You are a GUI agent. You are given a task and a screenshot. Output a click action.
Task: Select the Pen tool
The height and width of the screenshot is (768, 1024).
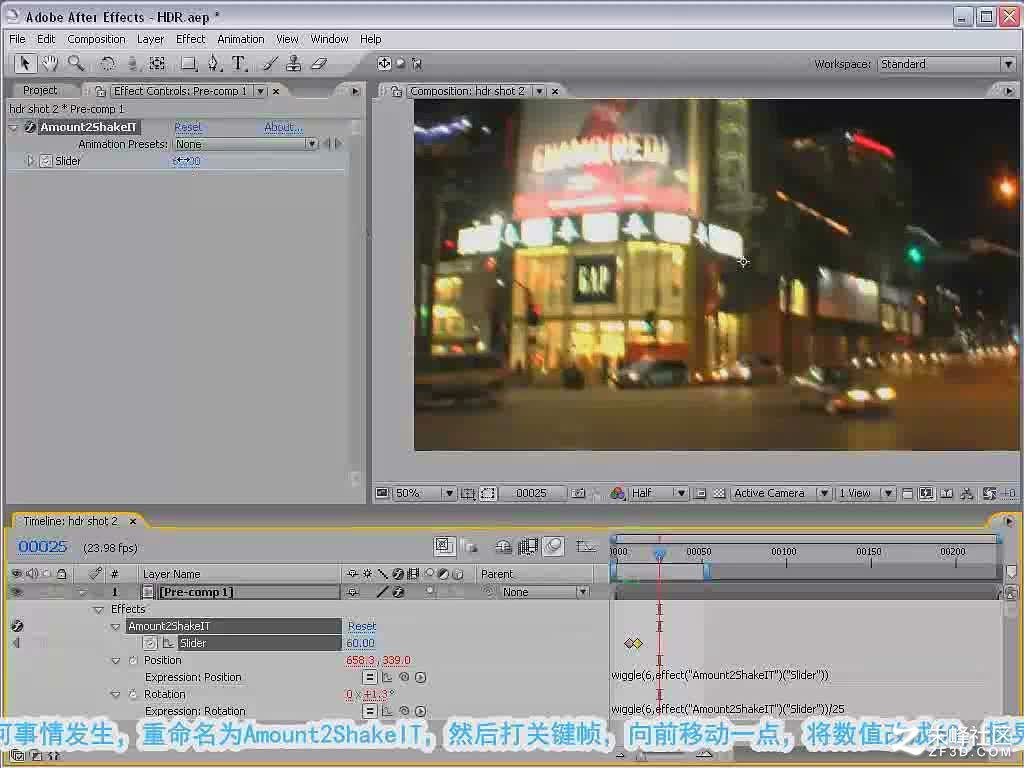214,63
